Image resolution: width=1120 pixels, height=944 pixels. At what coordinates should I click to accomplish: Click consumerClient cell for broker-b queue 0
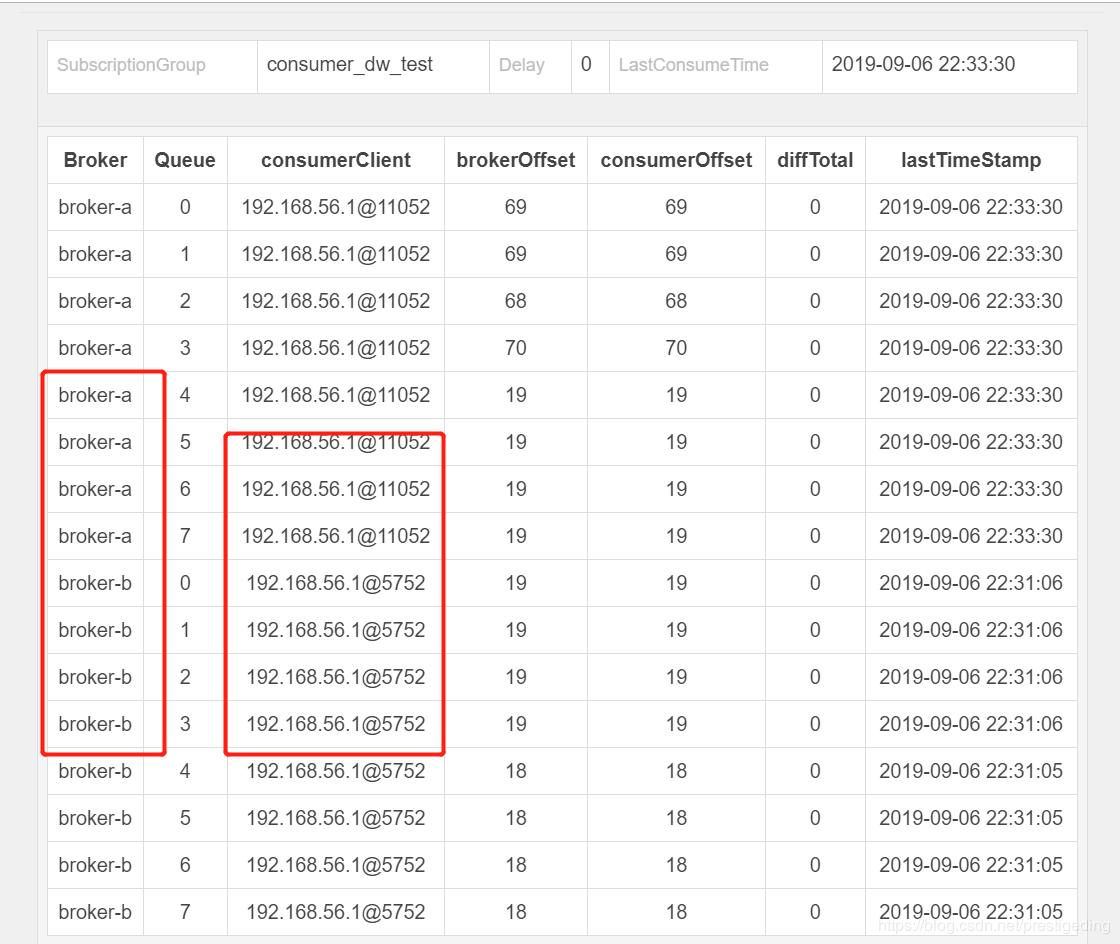tap(336, 583)
